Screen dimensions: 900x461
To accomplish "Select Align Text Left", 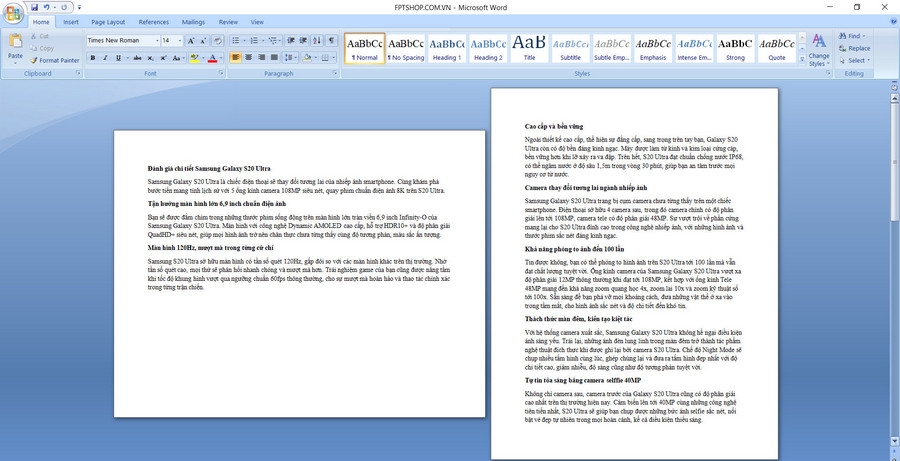I will pos(235,58).
